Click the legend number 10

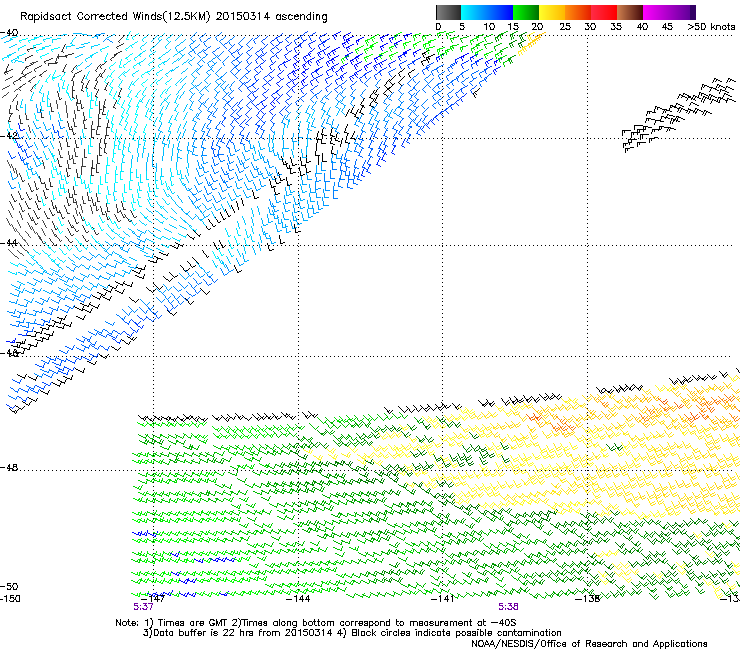tap(489, 27)
